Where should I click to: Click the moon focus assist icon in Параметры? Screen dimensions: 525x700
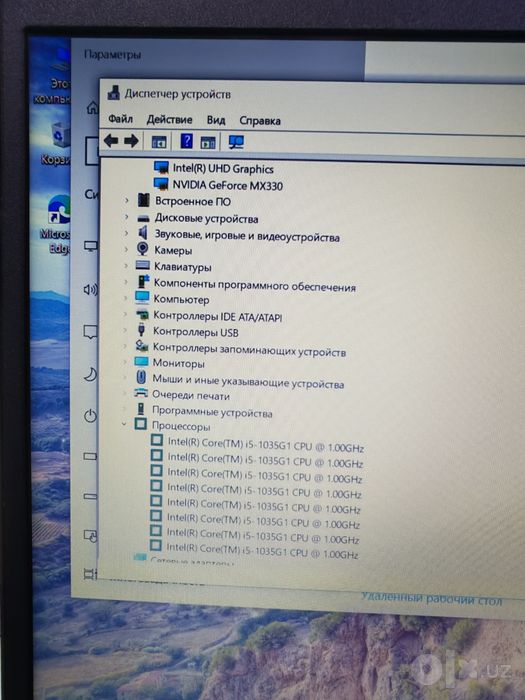pyautogui.click(x=91, y=375)
